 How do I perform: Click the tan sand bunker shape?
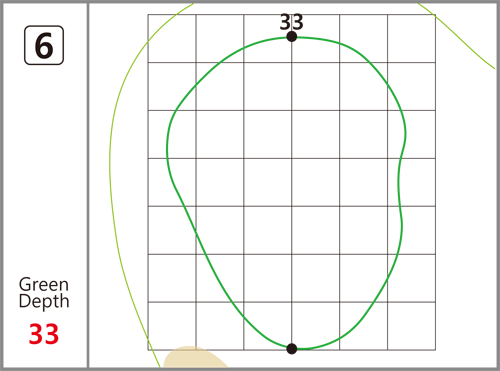[x=195, y=358]
